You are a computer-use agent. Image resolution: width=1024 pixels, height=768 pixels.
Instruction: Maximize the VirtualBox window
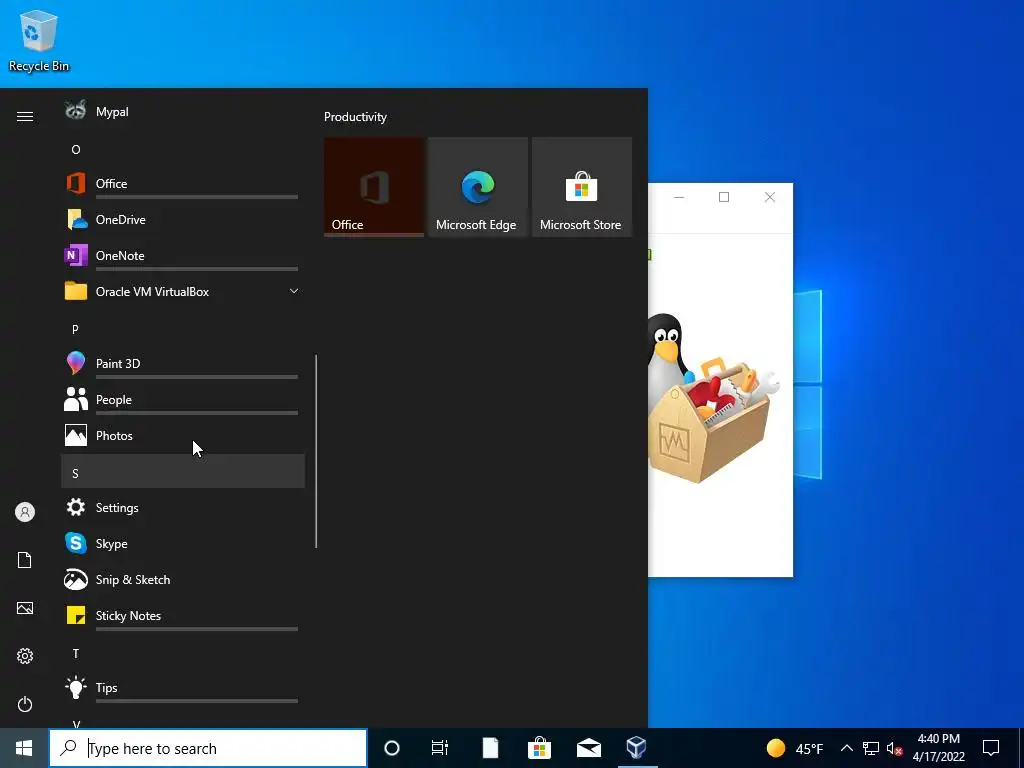pos(724,197)
